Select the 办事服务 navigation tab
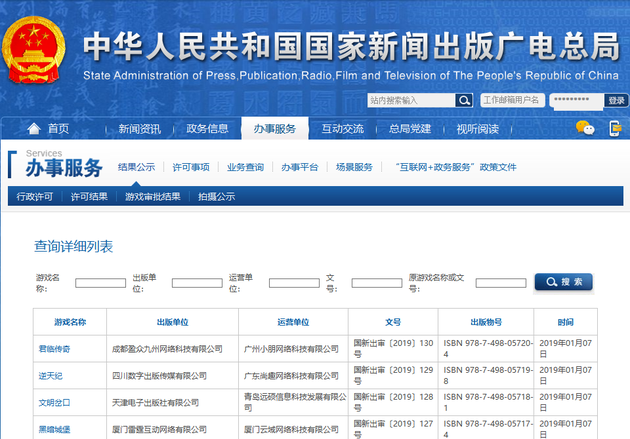 (274, 129)
